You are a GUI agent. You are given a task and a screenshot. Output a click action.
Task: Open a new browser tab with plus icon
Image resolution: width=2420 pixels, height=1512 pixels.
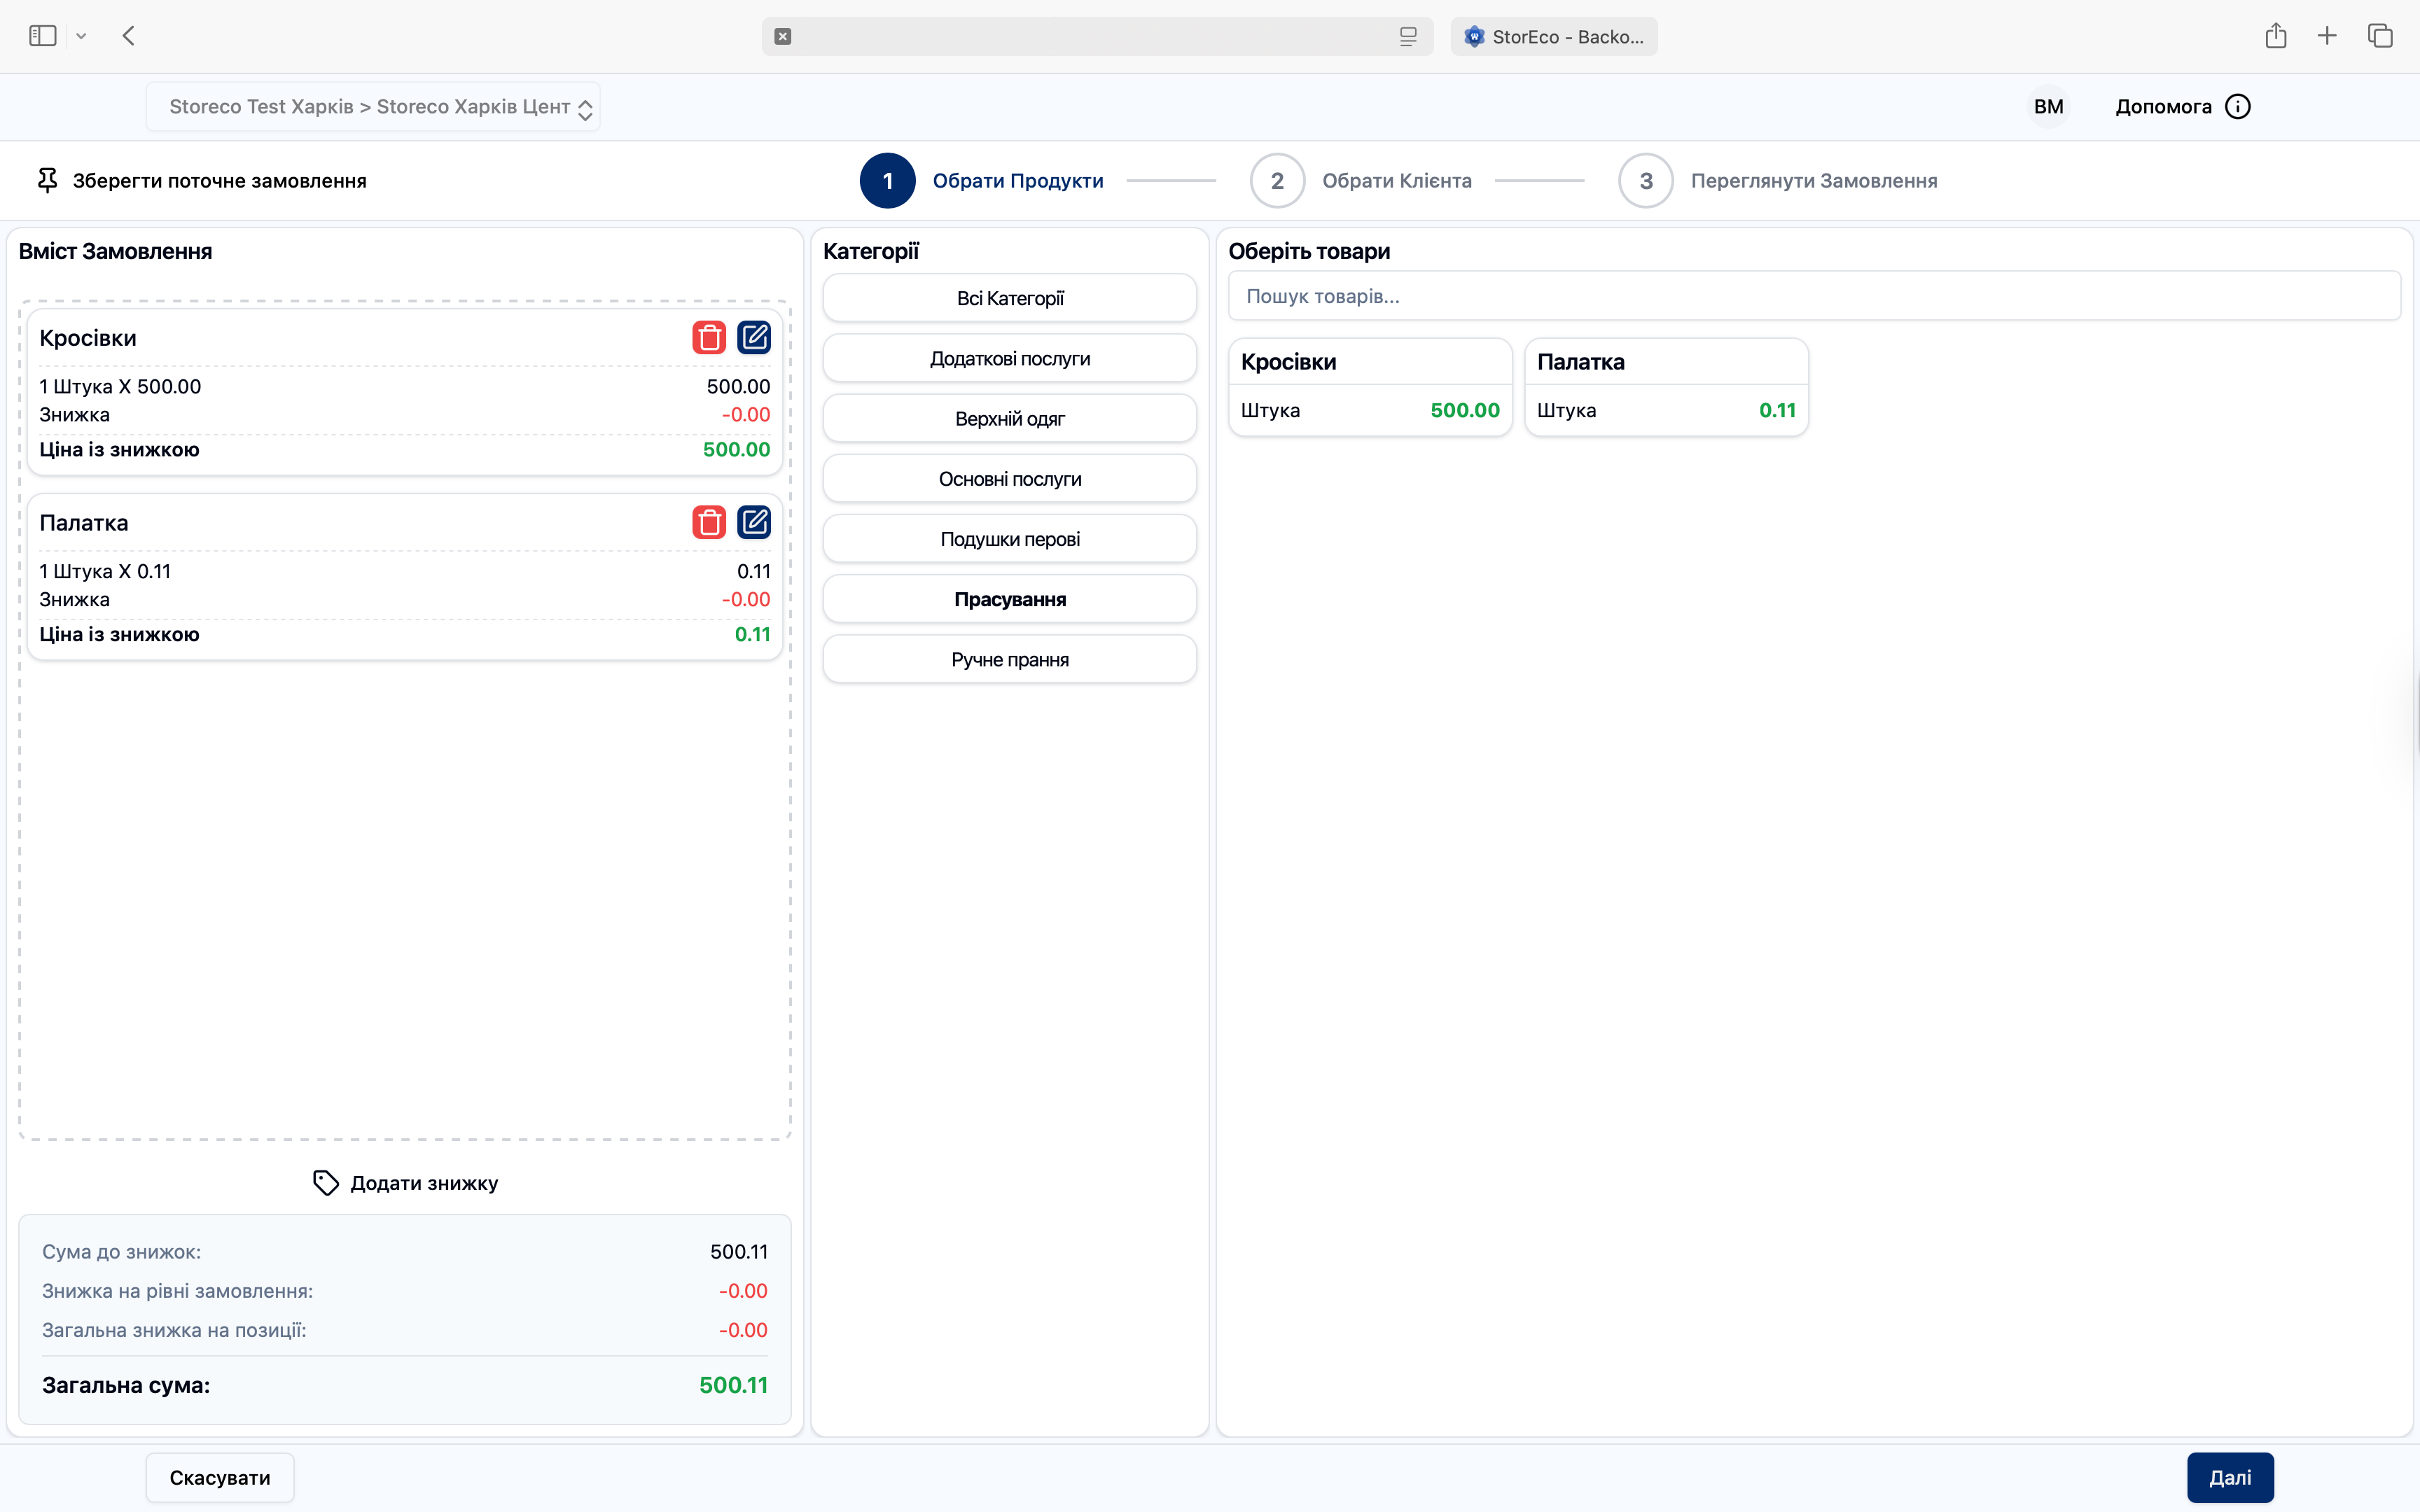click(x=2327, y=36)
